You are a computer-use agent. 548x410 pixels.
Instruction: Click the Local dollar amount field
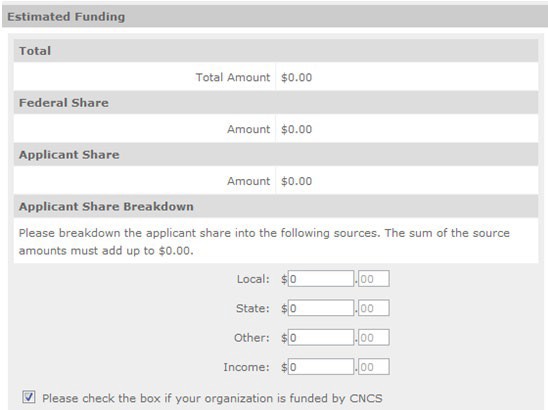click(x=321, y=279)
